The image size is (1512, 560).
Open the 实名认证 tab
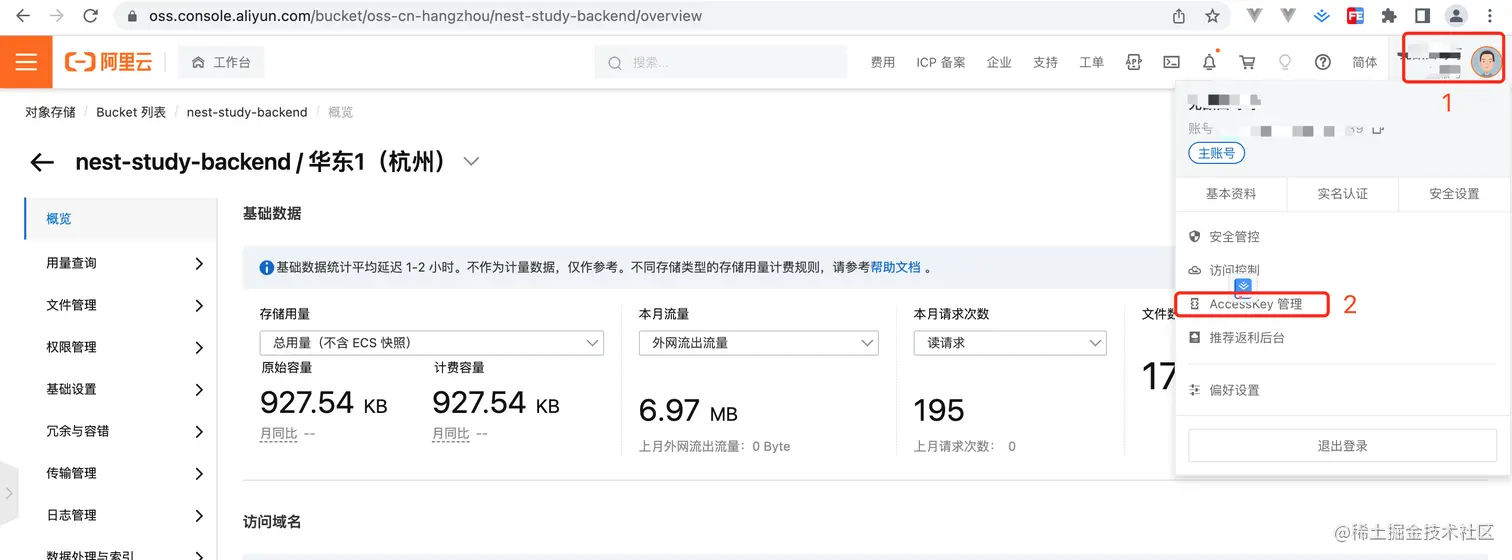pos(1342,194)
